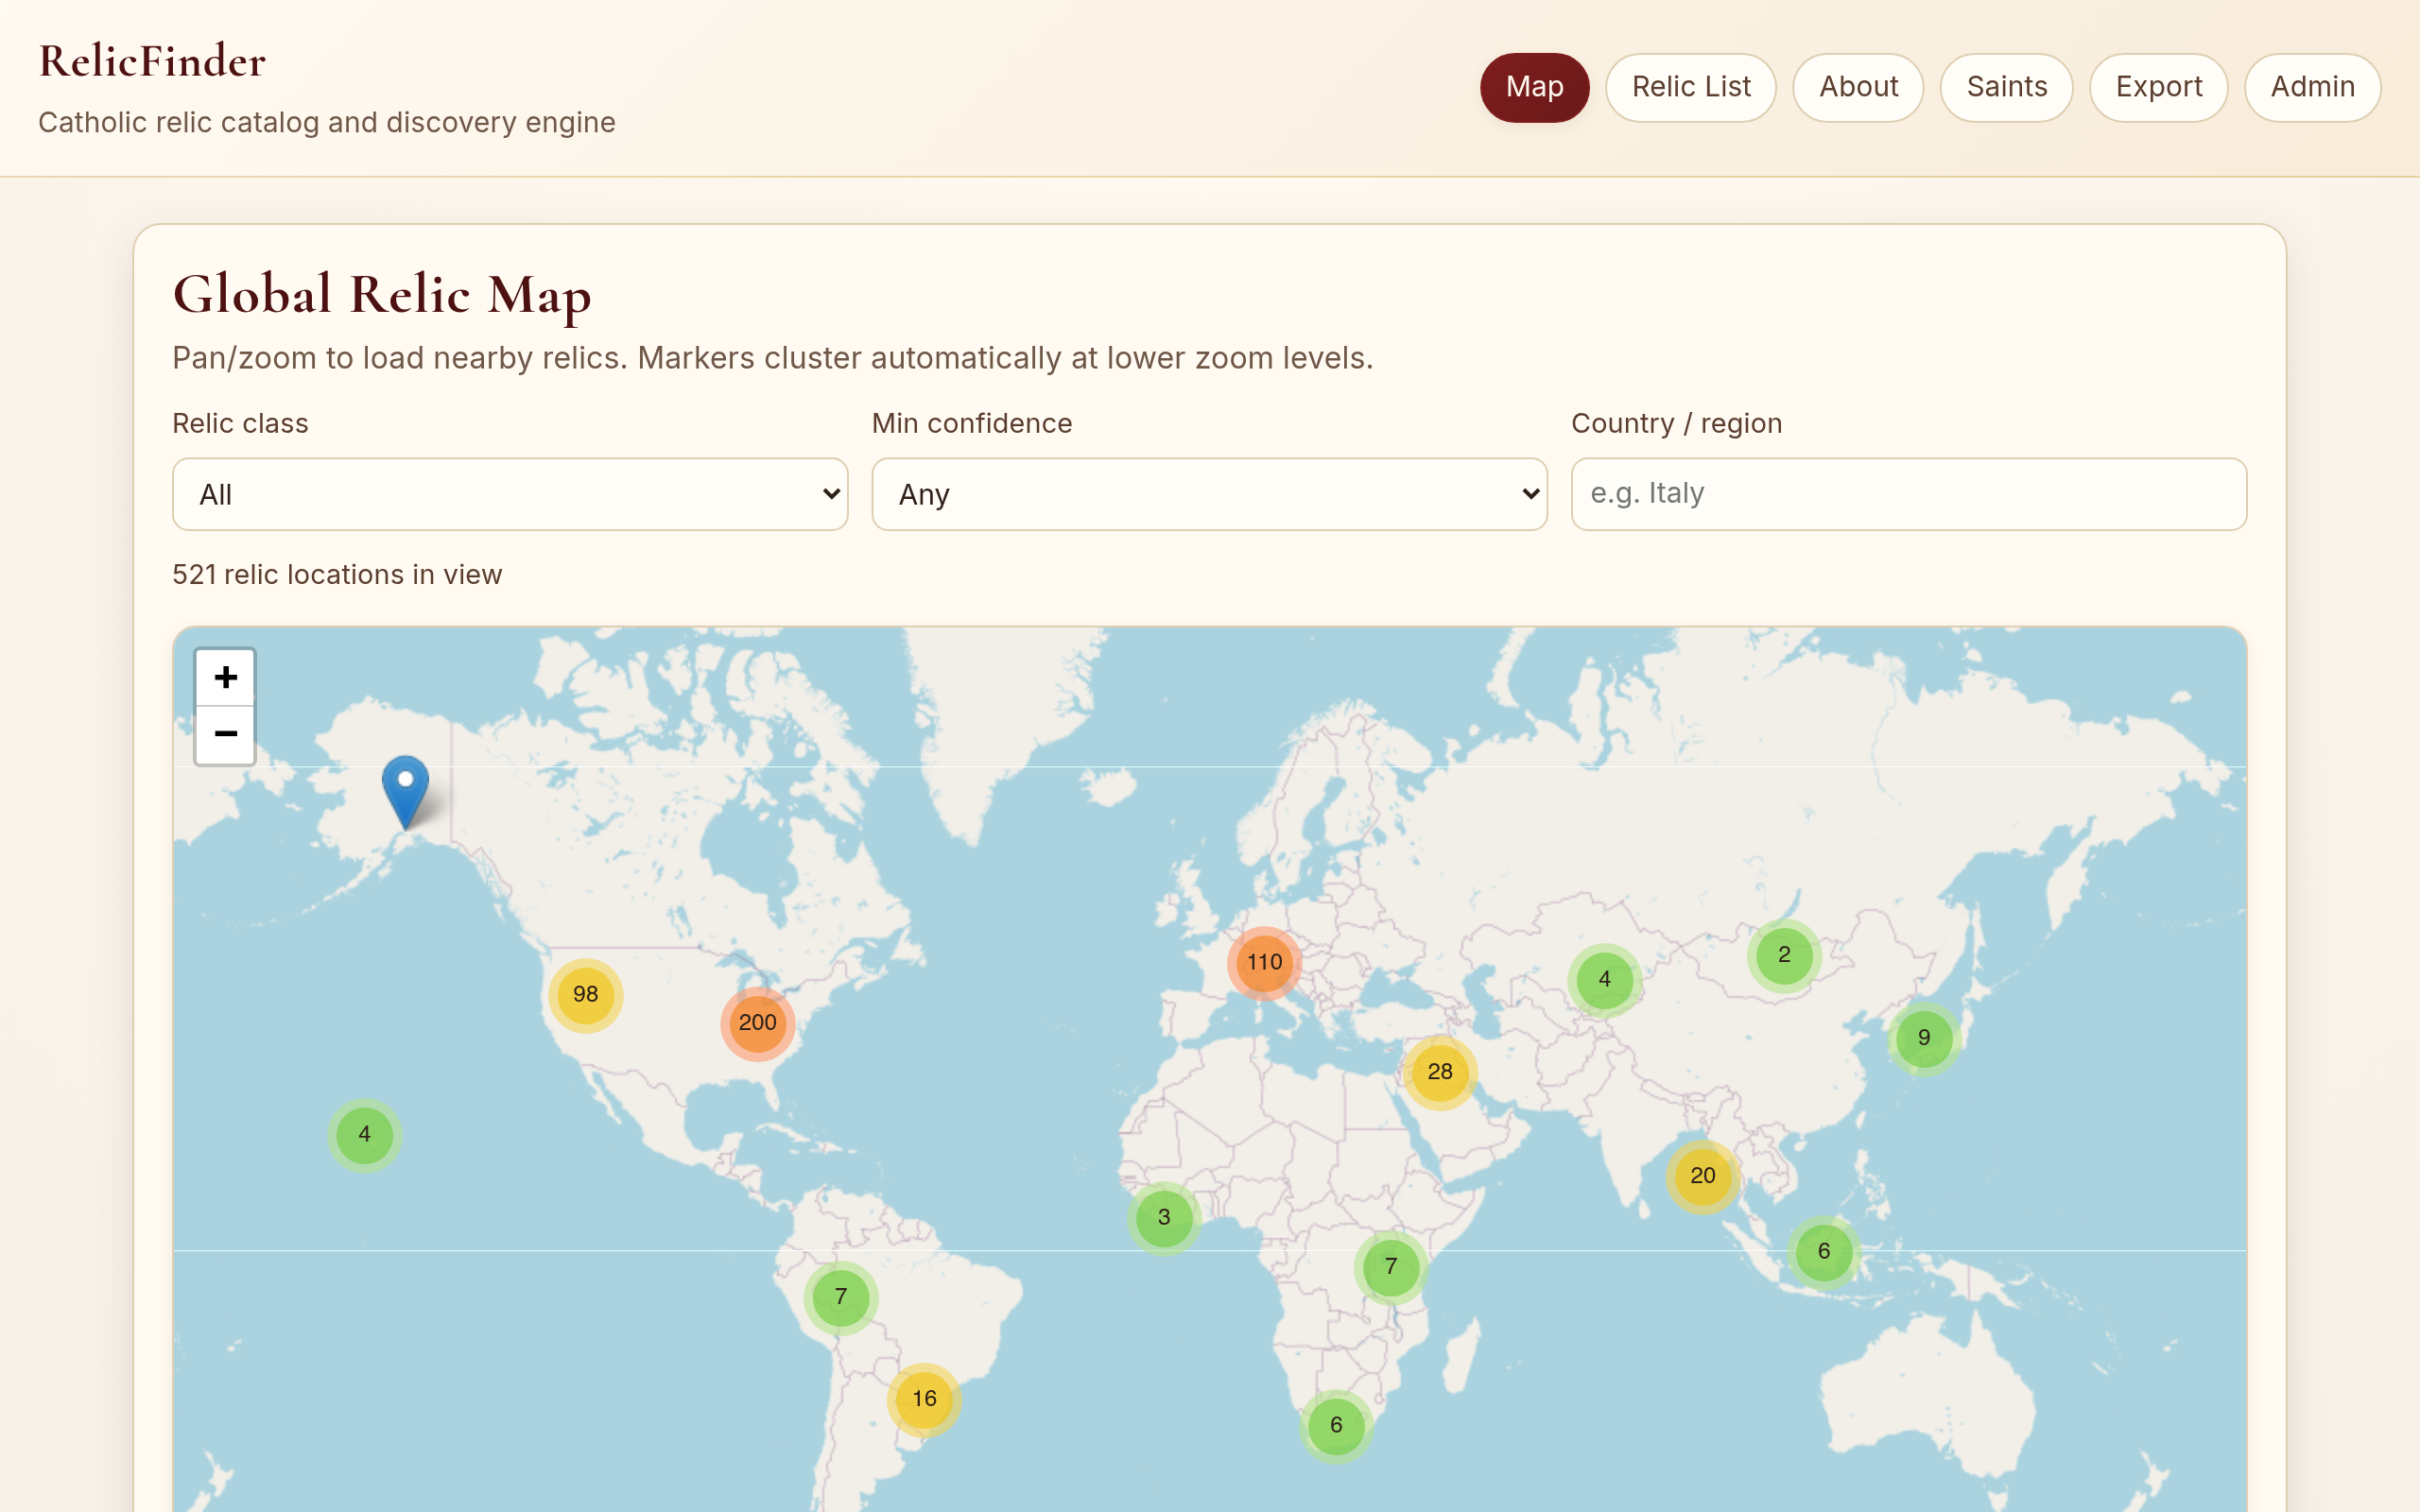Click the Country / region input field

pos(1909,493)
